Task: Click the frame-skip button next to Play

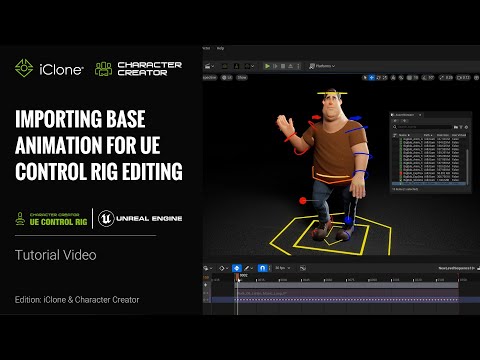Action: coord(275,66)
